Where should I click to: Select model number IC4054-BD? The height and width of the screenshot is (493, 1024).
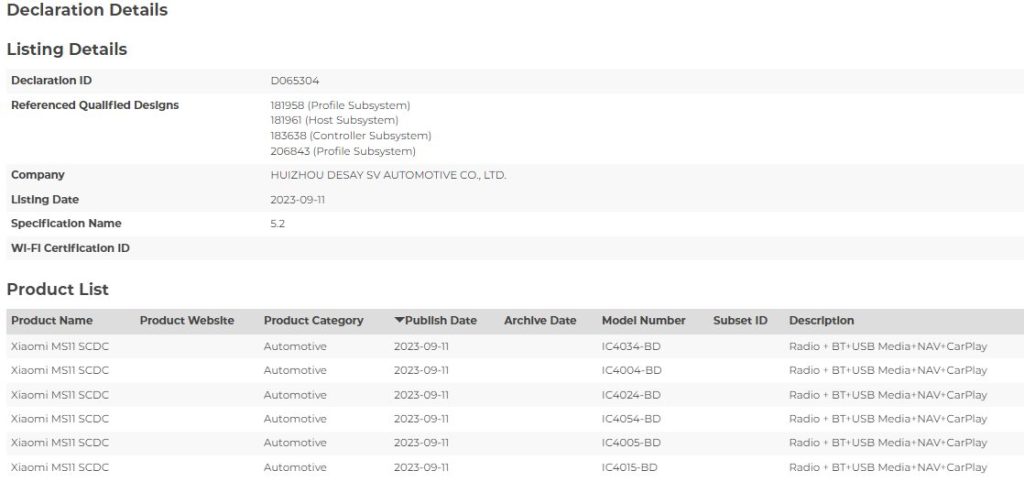pyautogui.click(x=632, y=419)
